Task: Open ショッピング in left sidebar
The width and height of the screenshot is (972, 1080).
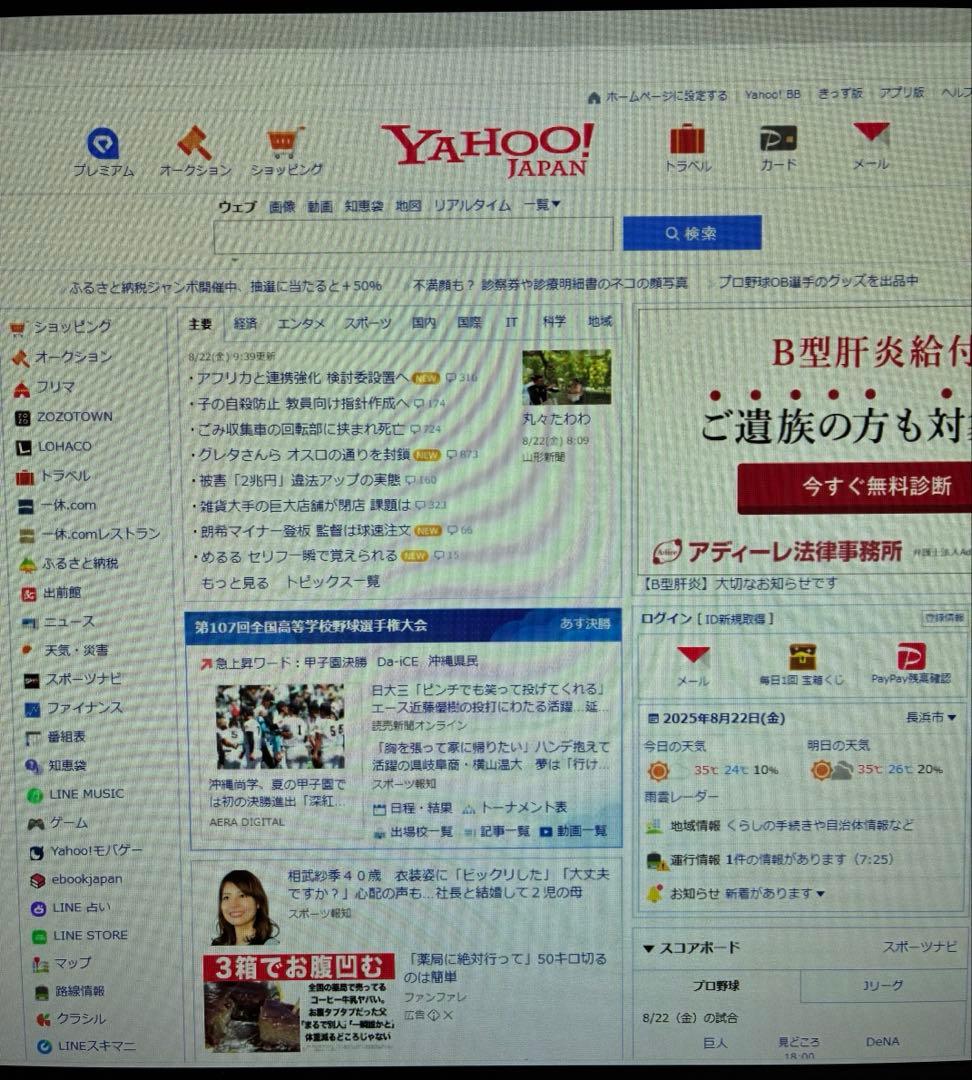Action: [72, 327]
